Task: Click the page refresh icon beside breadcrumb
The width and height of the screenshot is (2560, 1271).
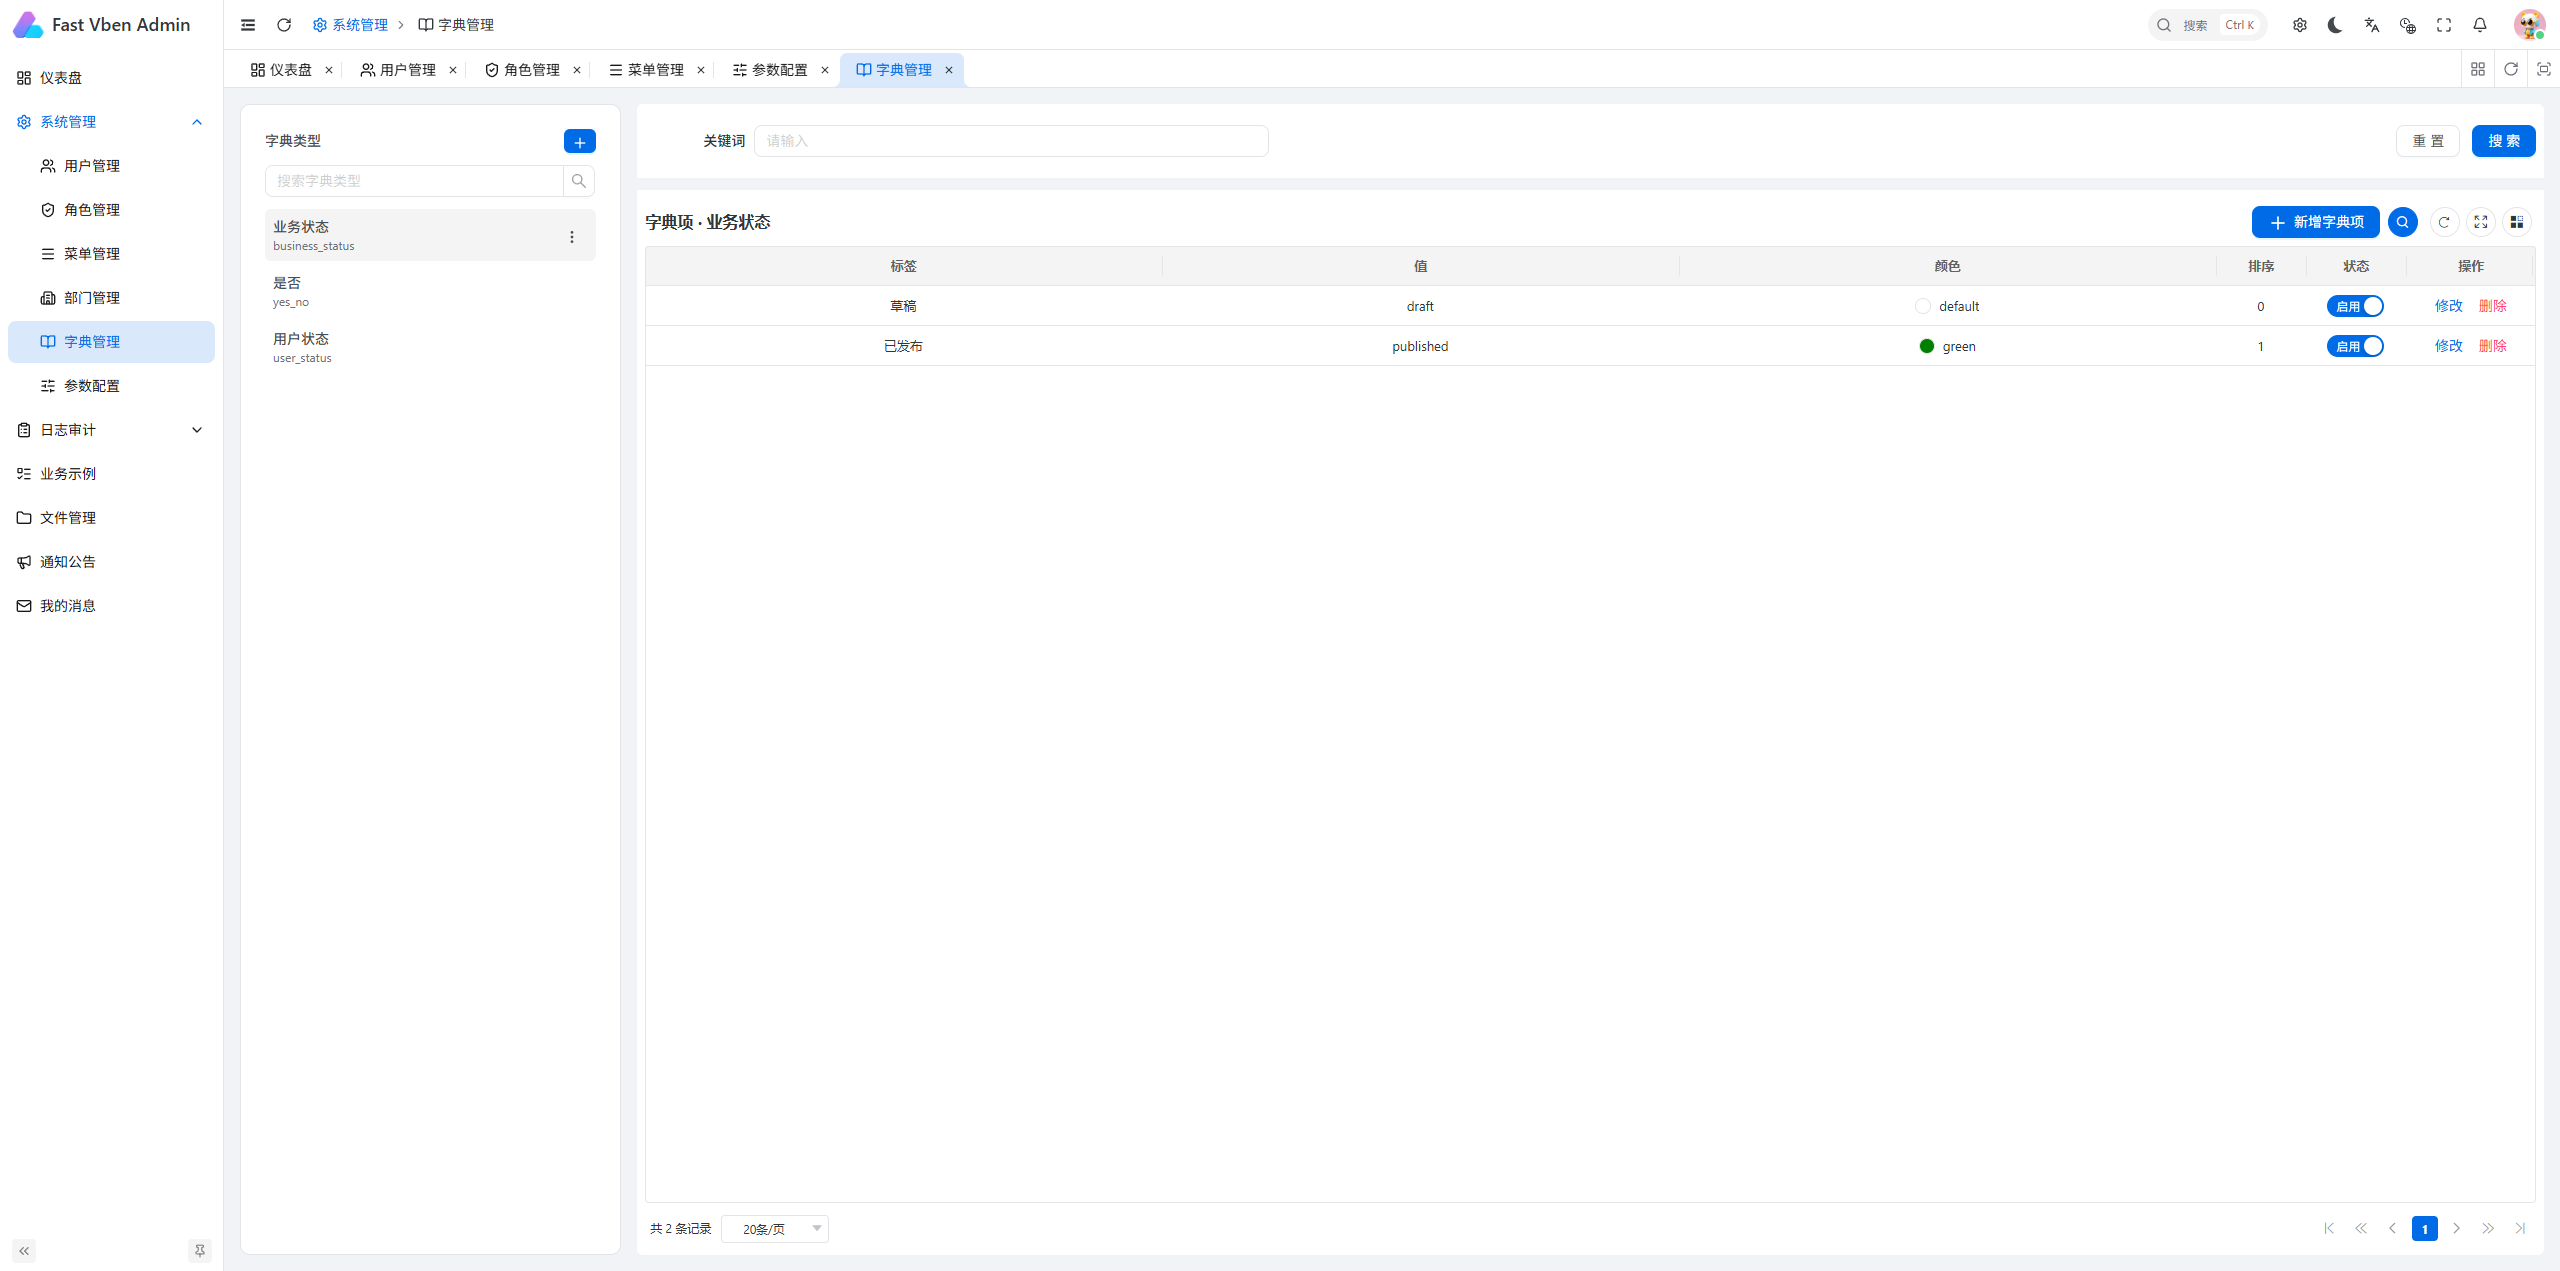Action: pos(284,25)
